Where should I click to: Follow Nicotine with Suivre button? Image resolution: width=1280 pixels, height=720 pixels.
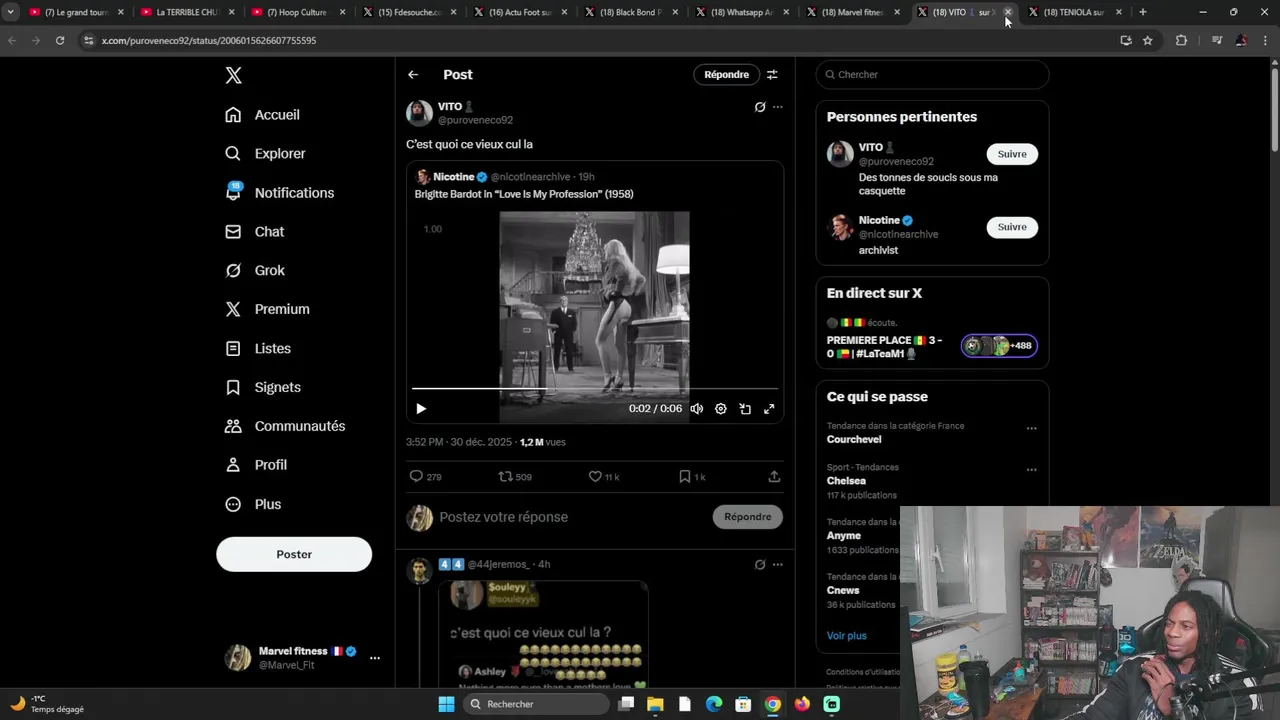pos(1012,227)
